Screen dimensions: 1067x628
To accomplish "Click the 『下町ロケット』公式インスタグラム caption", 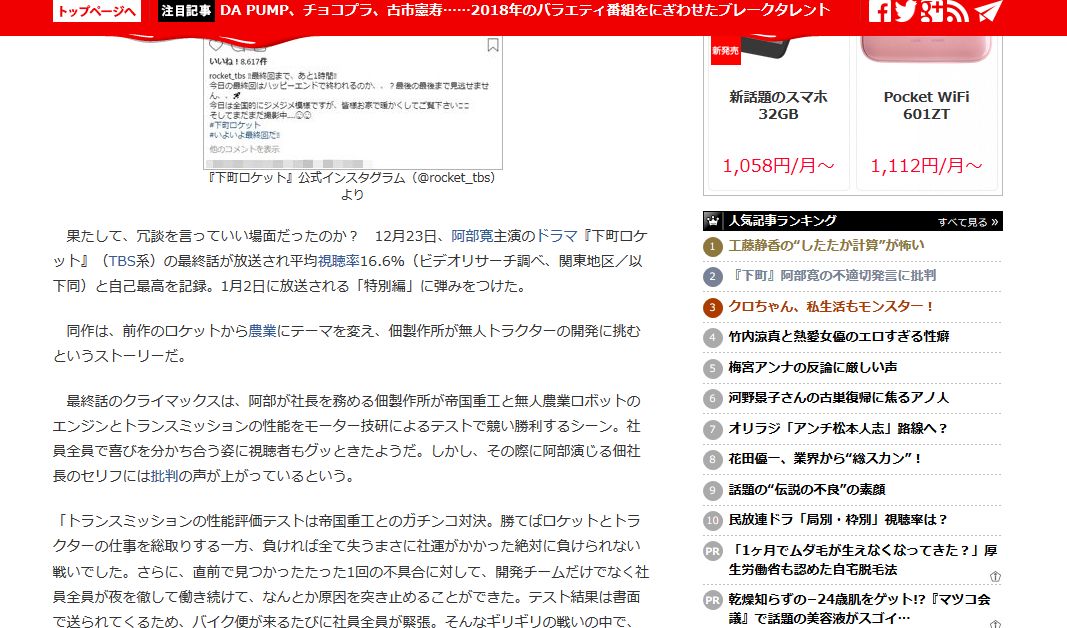I will click(352, 186).
